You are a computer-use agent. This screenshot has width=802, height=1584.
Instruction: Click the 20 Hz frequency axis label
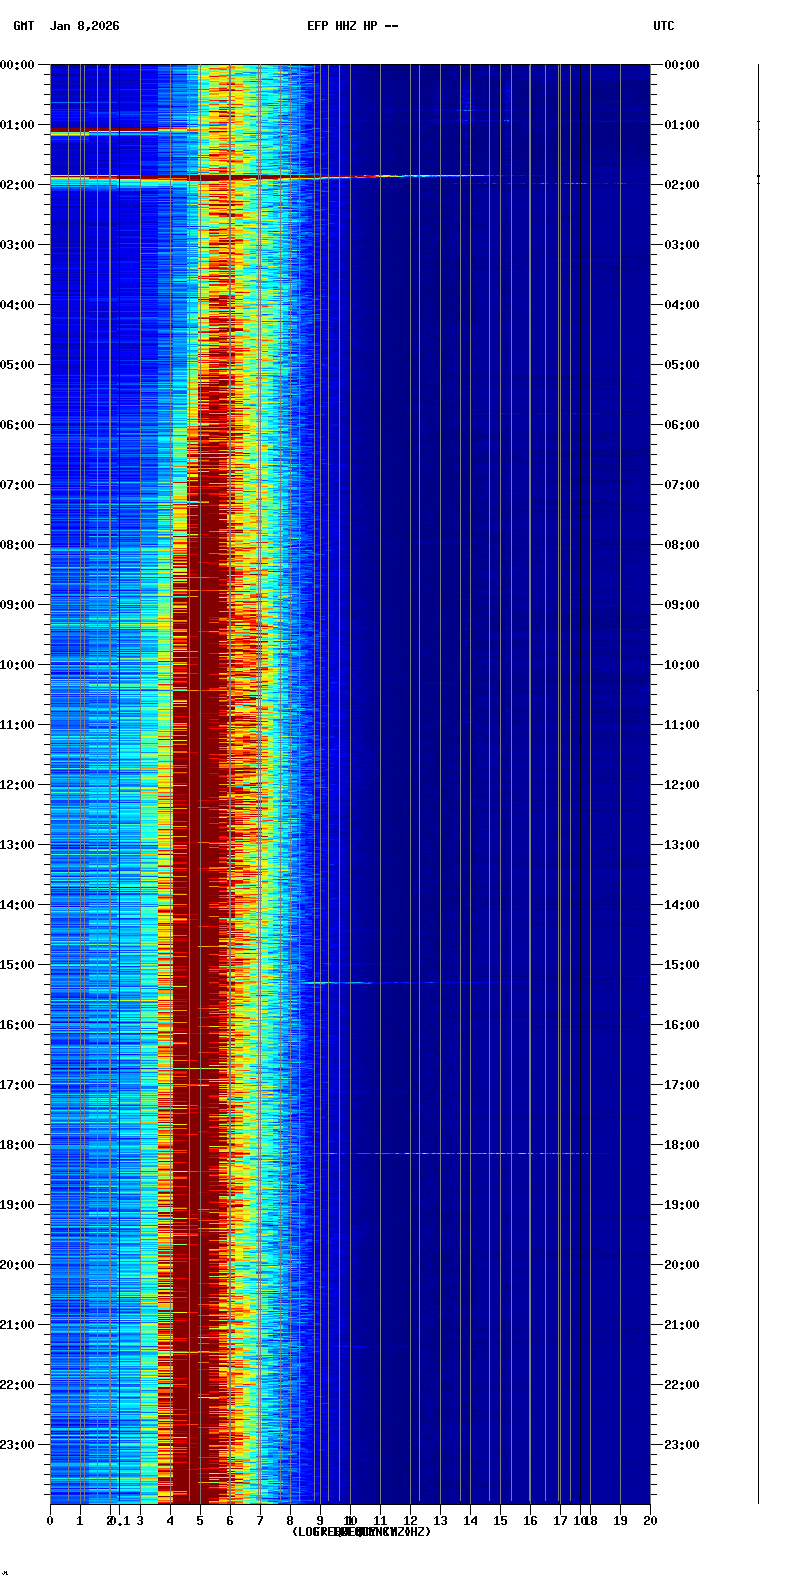(x=650, y=1521)
